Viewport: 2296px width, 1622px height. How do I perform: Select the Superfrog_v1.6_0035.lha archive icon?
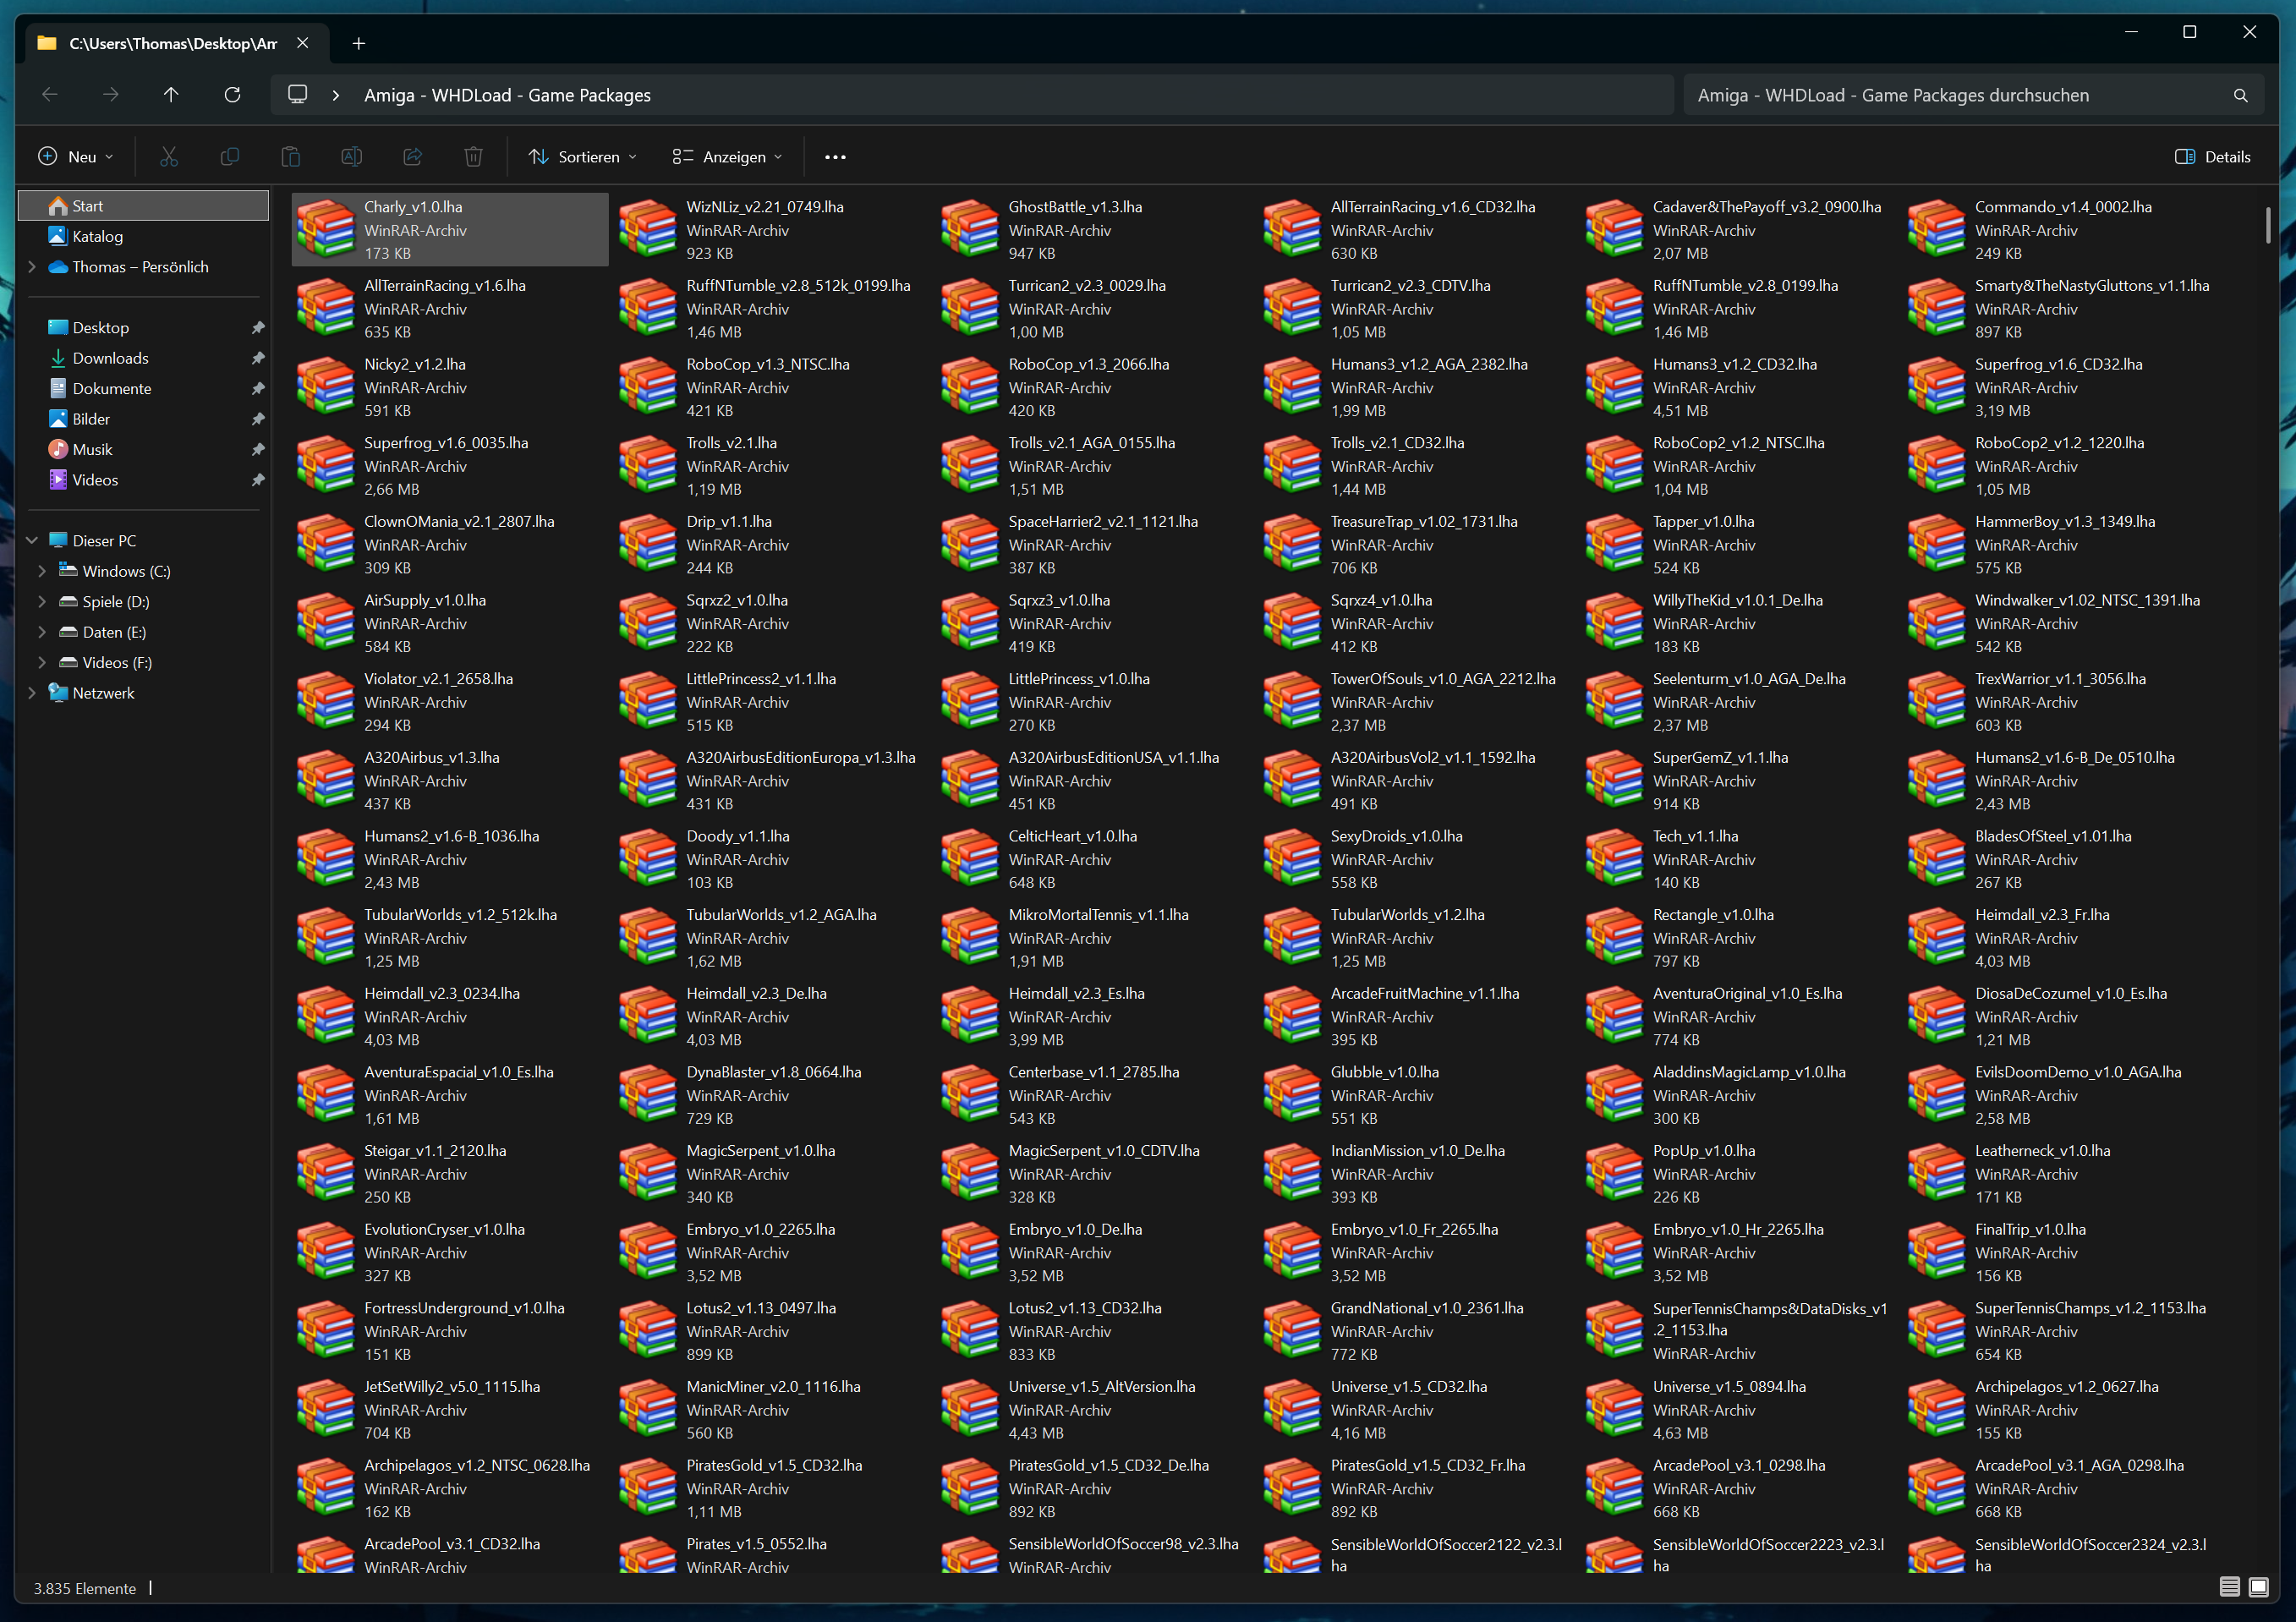pos(325,465)
